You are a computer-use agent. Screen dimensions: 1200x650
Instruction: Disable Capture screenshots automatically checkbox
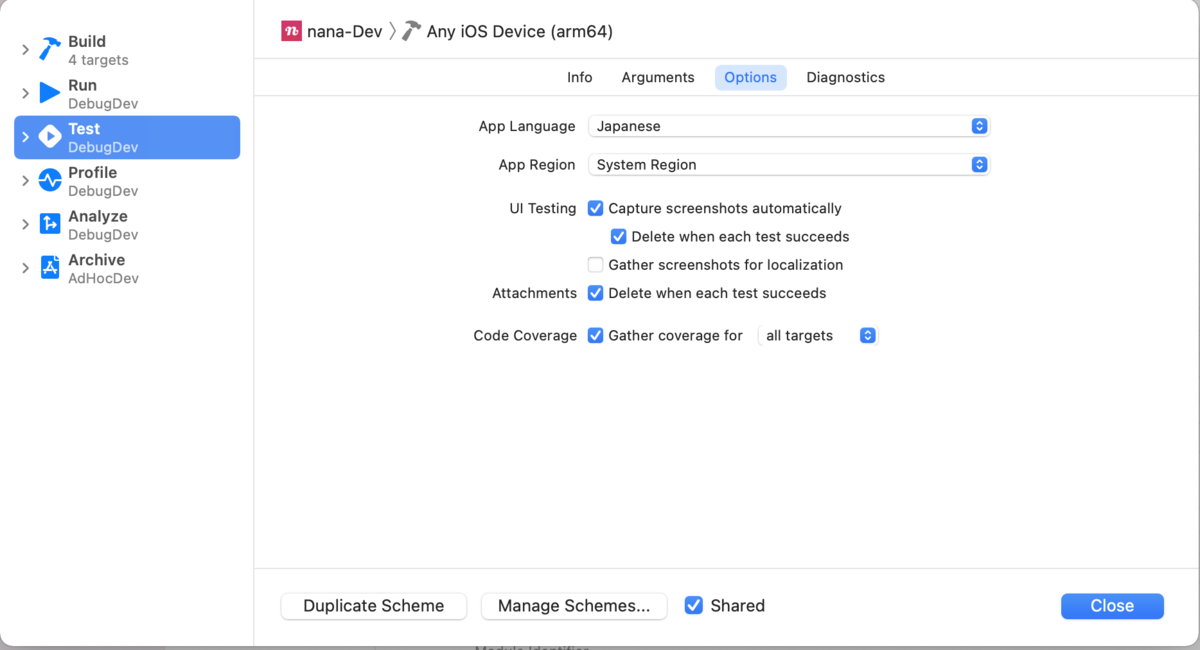pos(595,209)
